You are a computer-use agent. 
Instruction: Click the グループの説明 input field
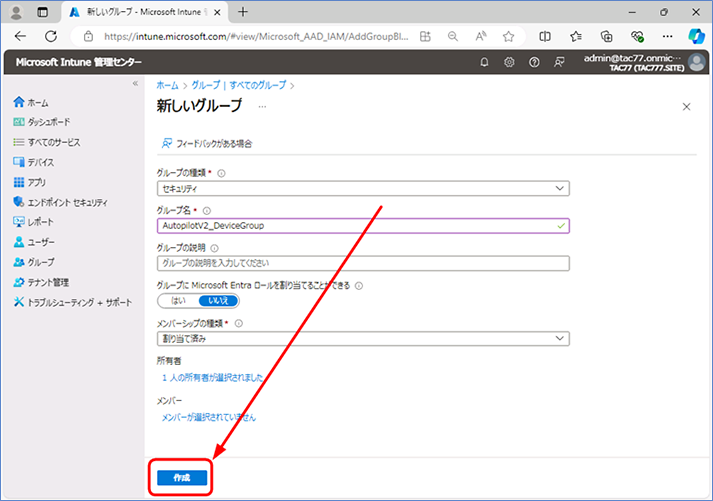coord(363,263)
